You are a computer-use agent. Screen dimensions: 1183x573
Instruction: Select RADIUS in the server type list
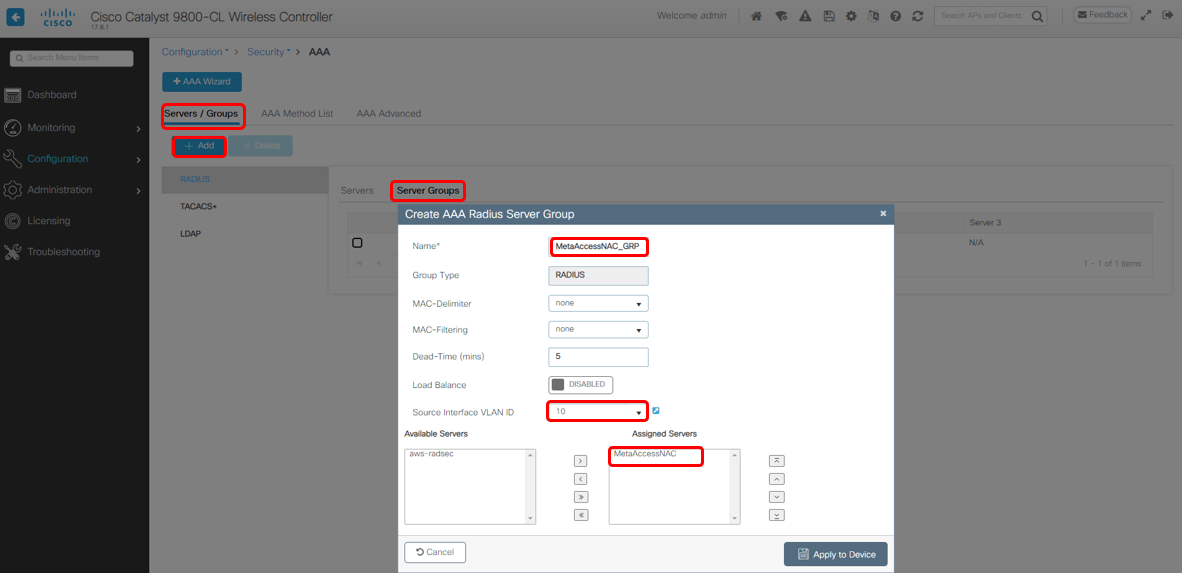[x=244, y=180]
